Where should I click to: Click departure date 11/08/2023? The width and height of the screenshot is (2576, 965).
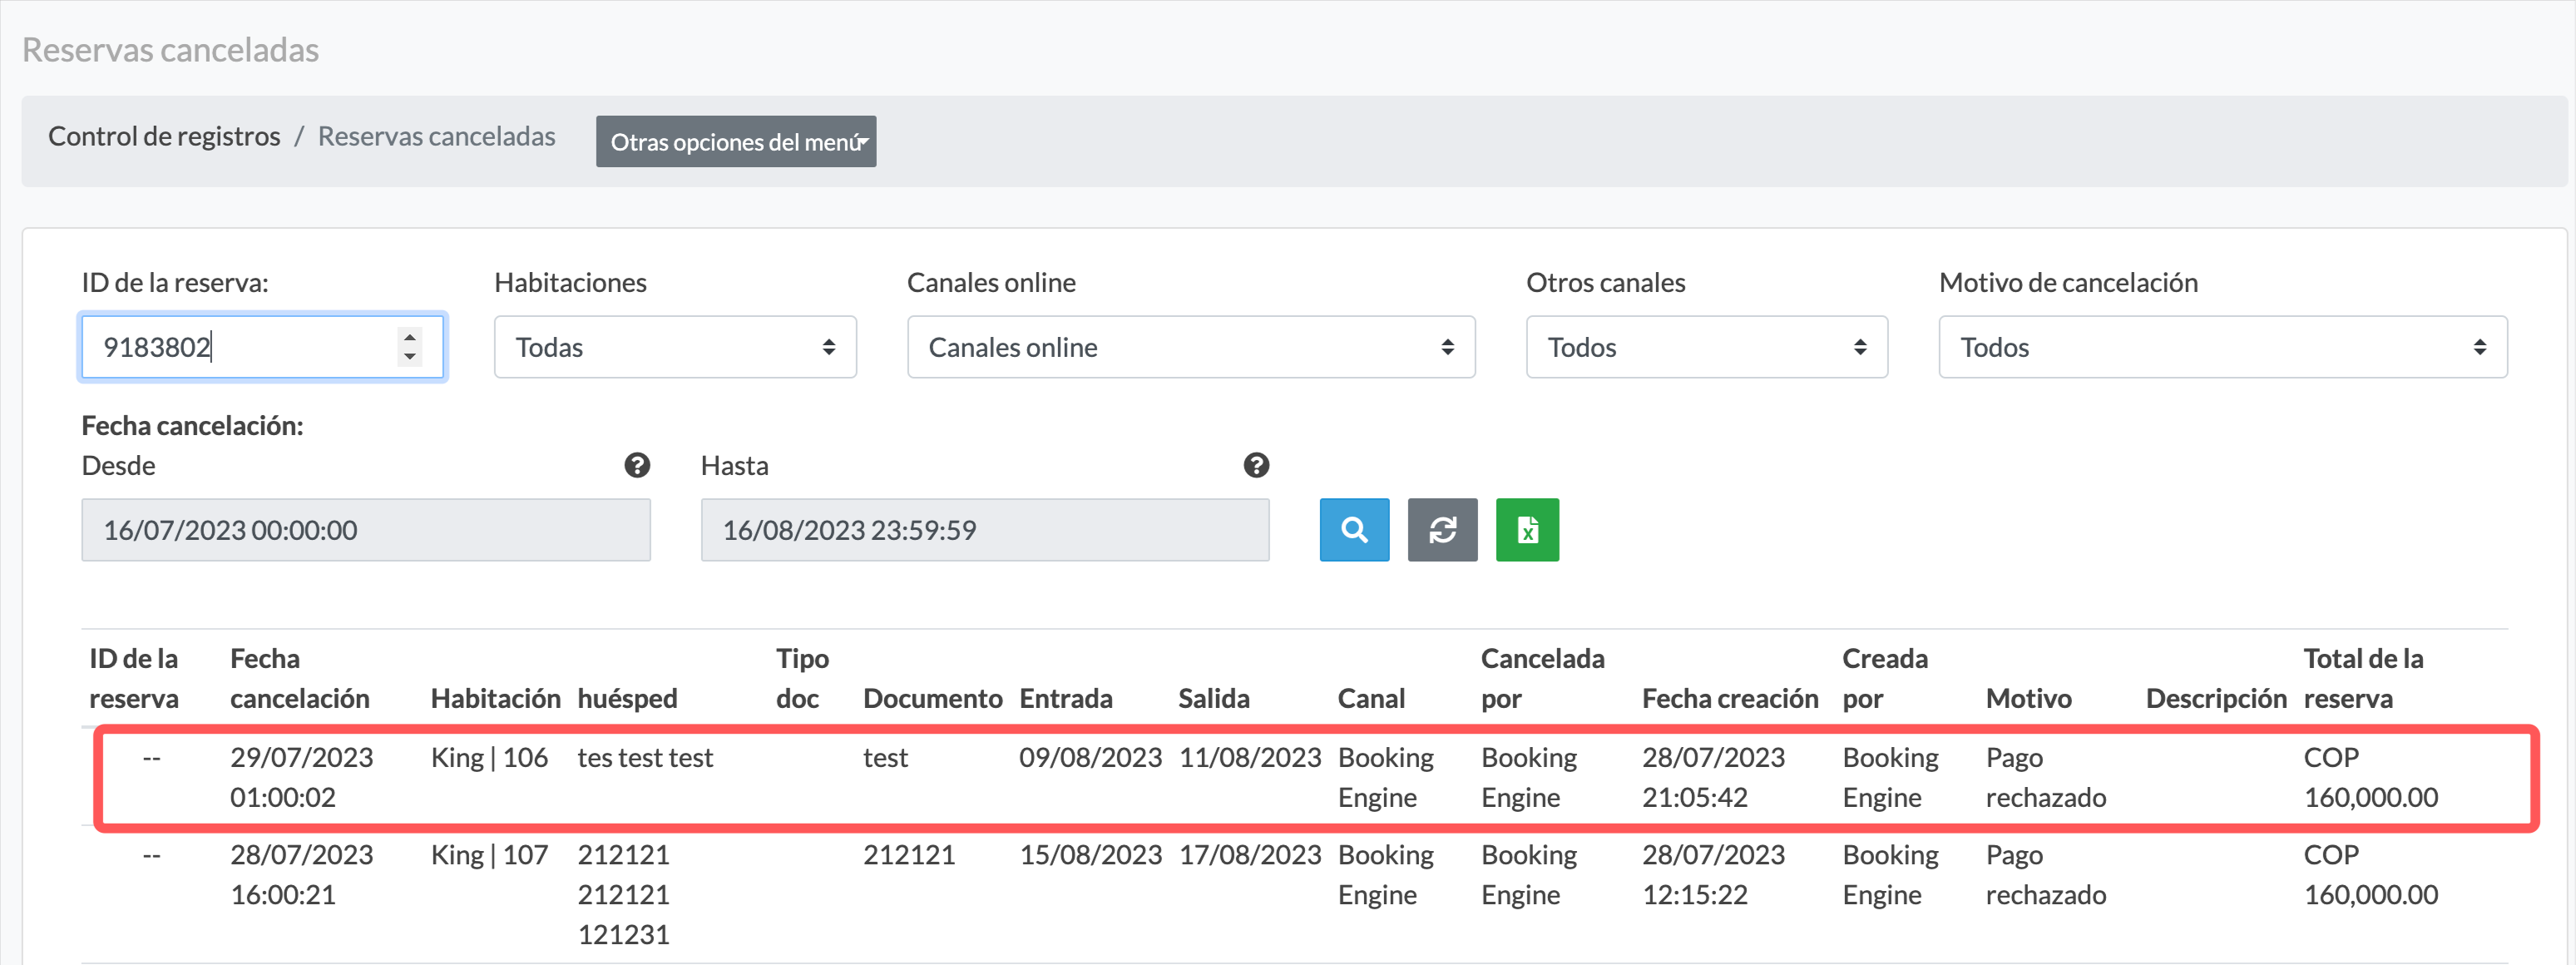(x=1250, y=757)
